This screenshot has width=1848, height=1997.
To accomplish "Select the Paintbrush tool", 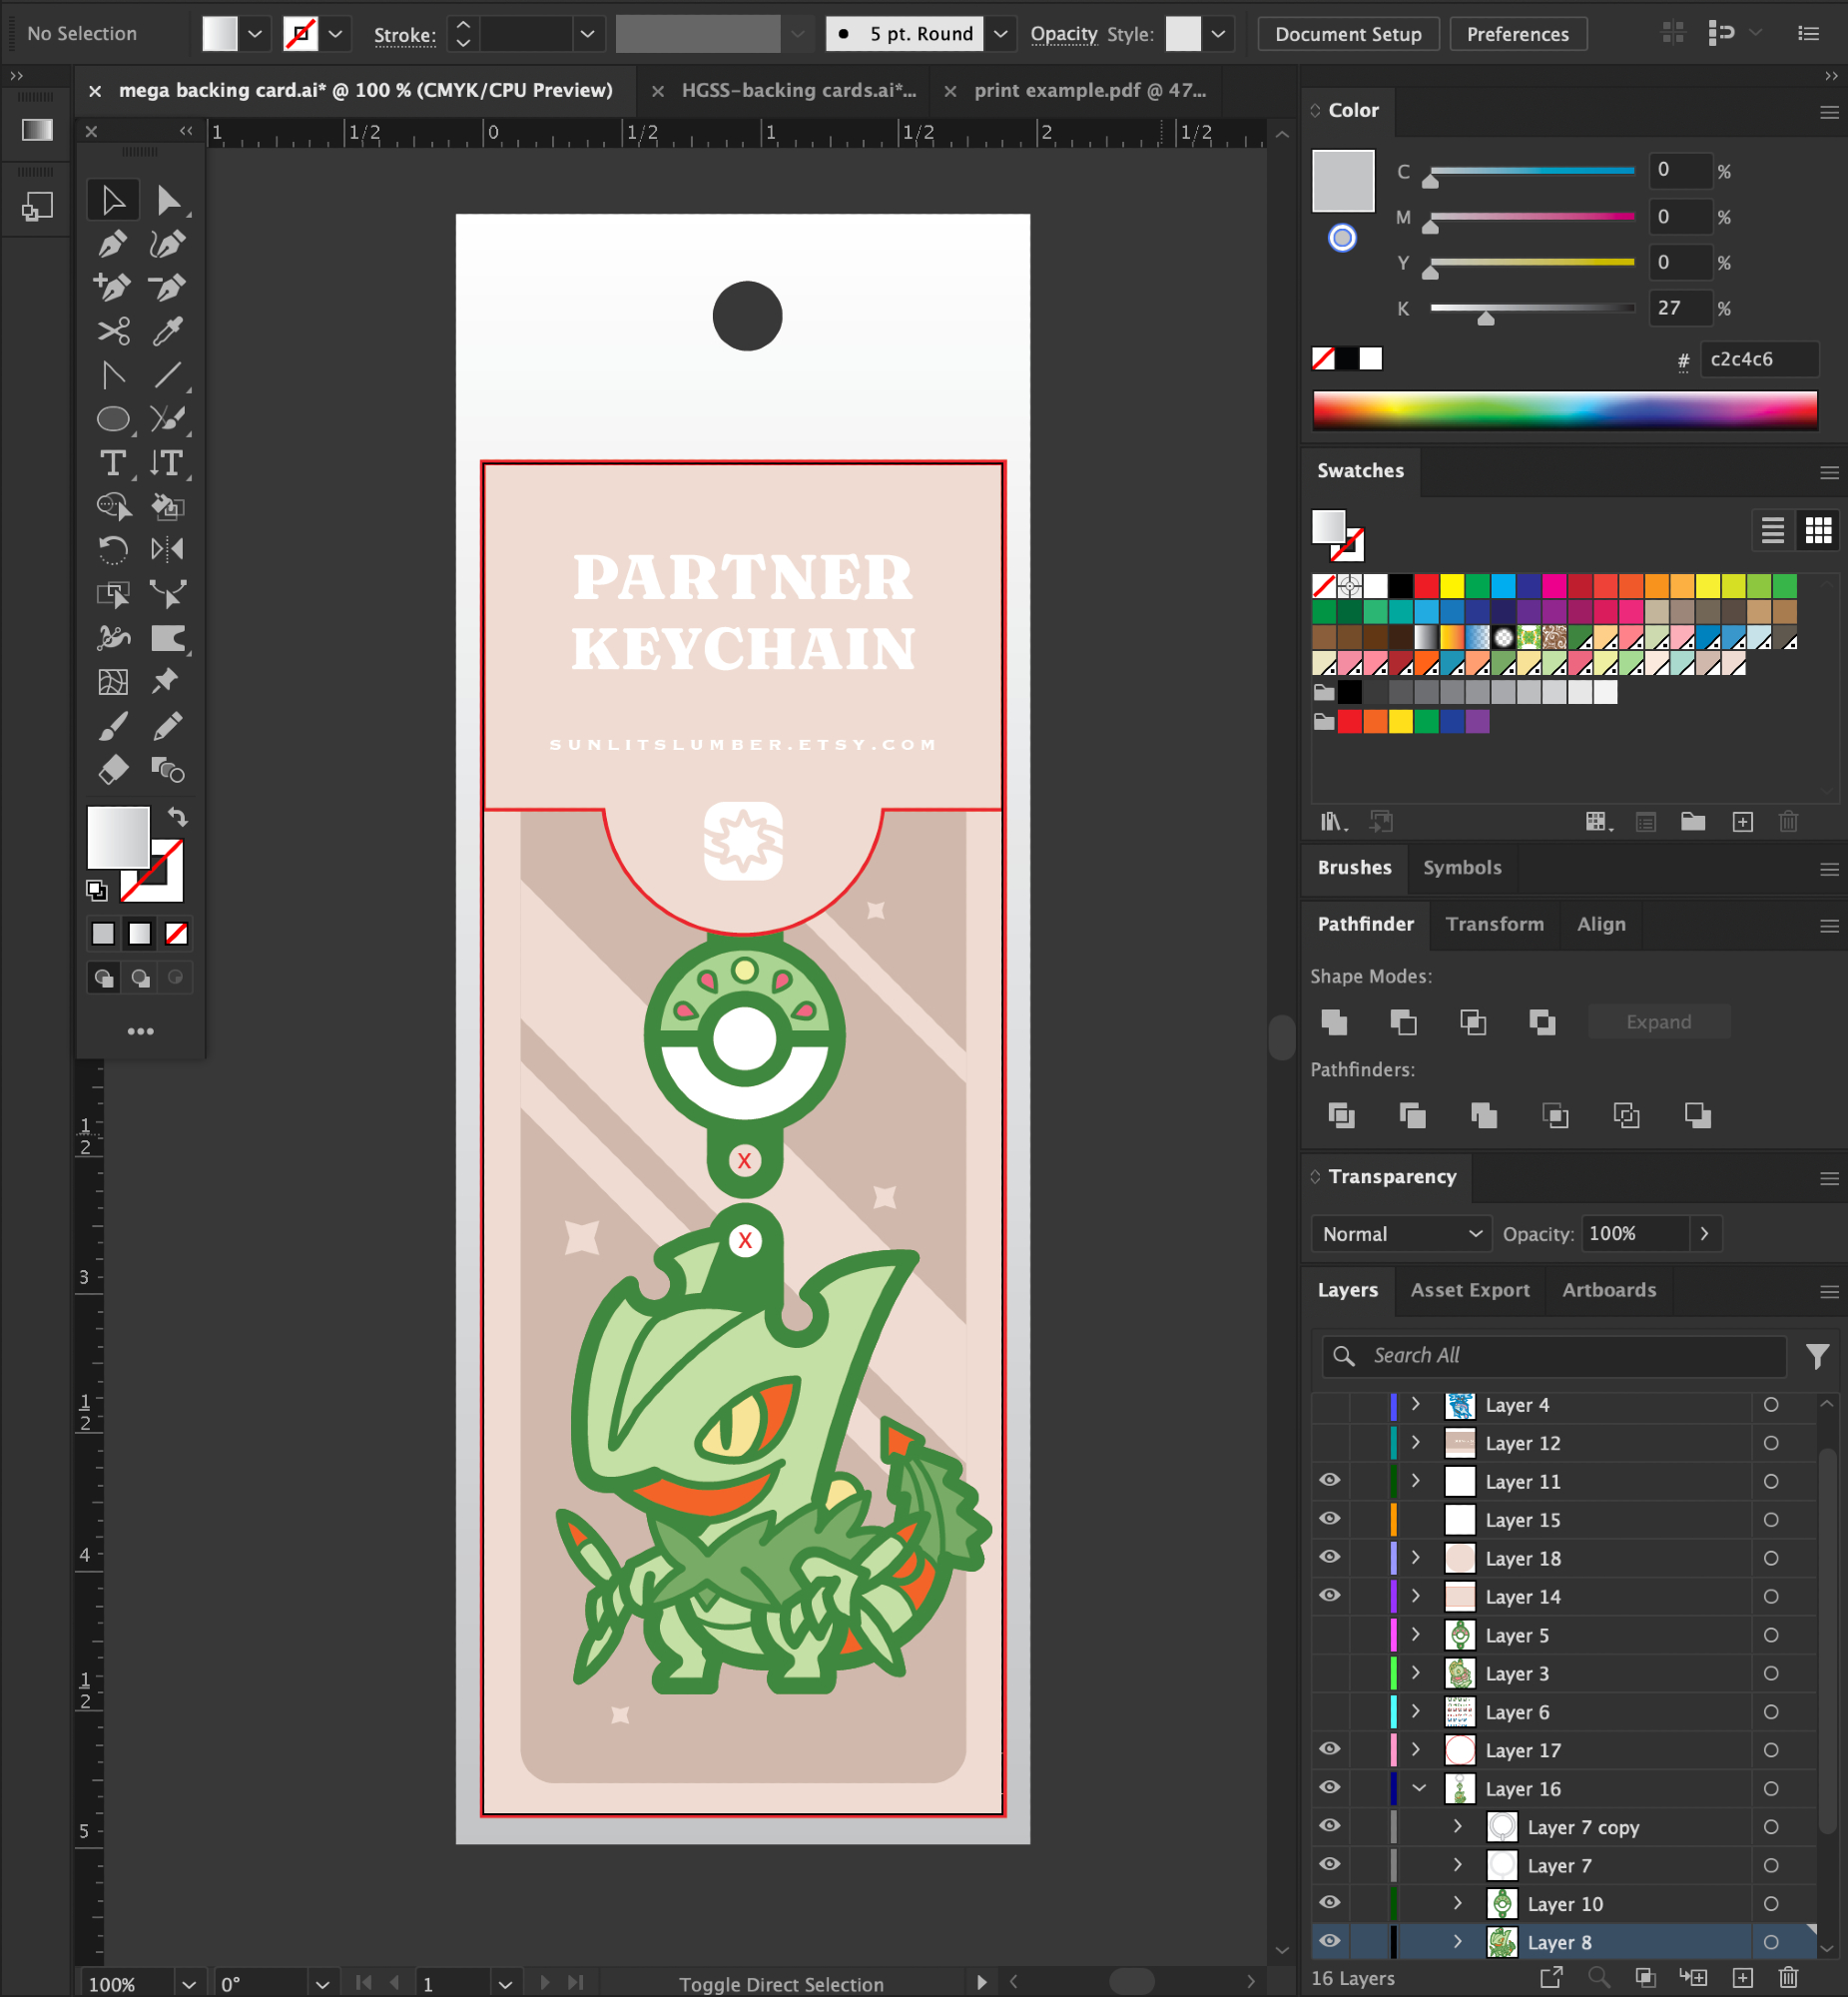I will coord(112,726).
